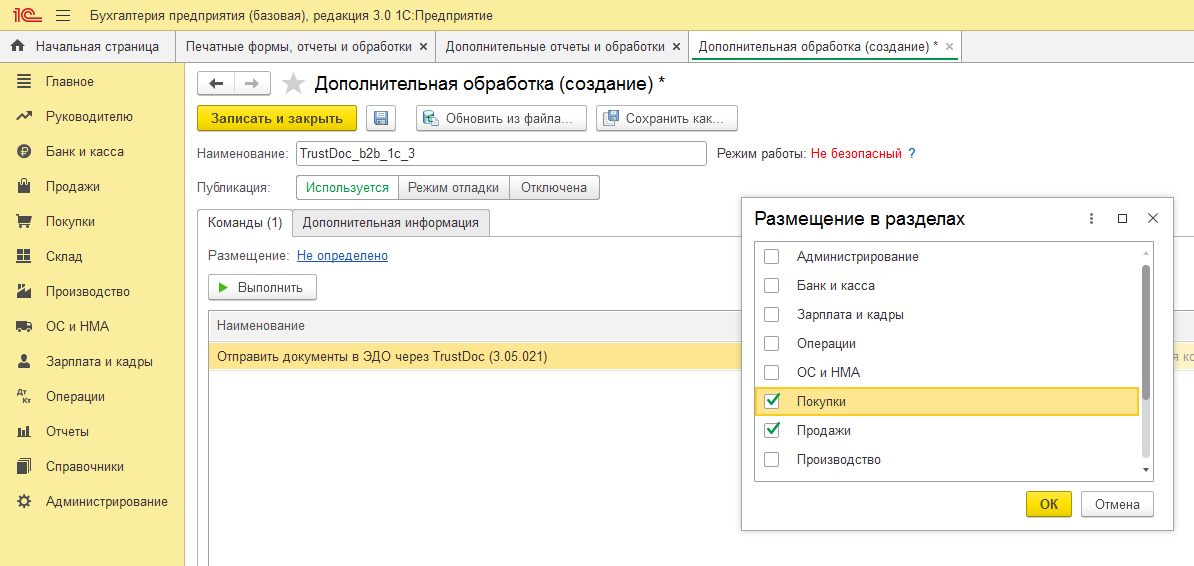
Task: Close the Дополнительная обработка (создание) tab
Action: pos(949,46)
